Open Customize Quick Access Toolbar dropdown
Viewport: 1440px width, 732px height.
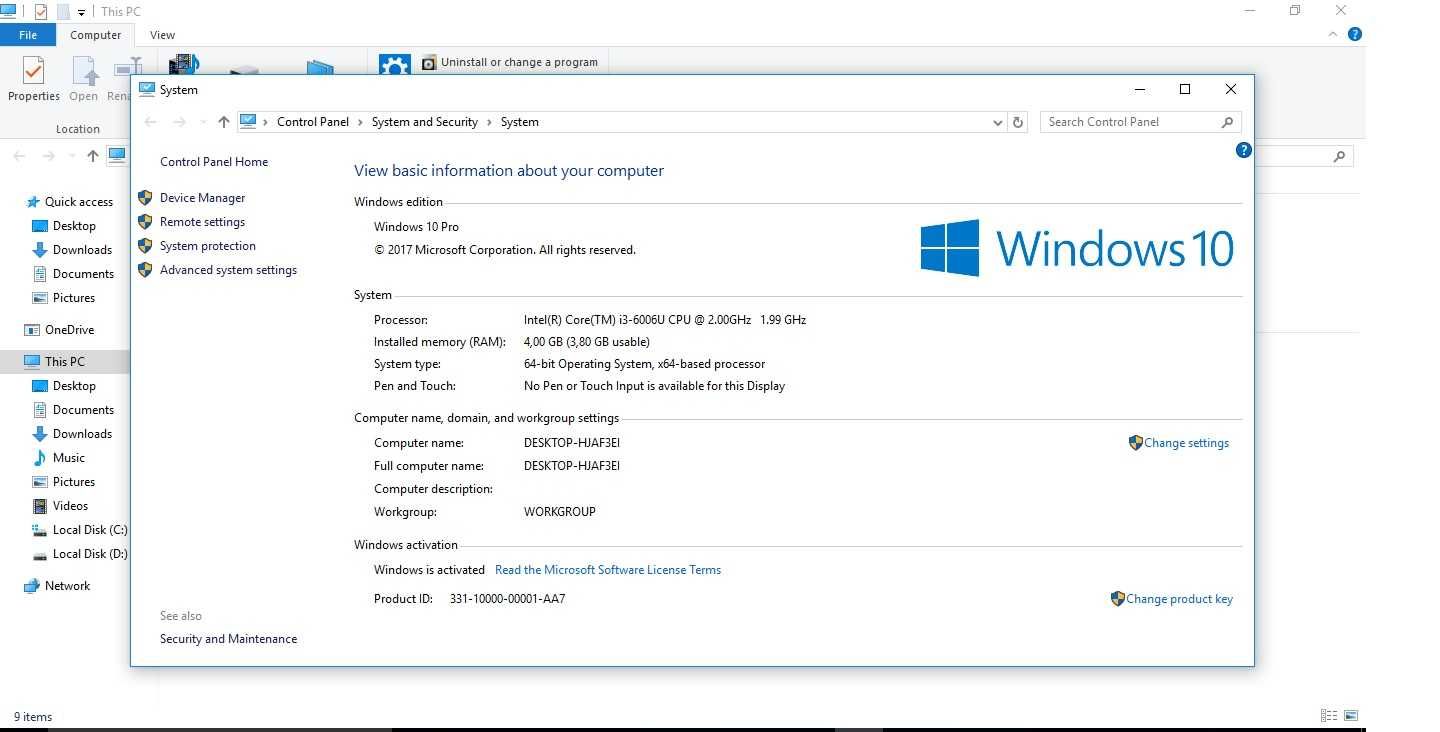[82, 13]
